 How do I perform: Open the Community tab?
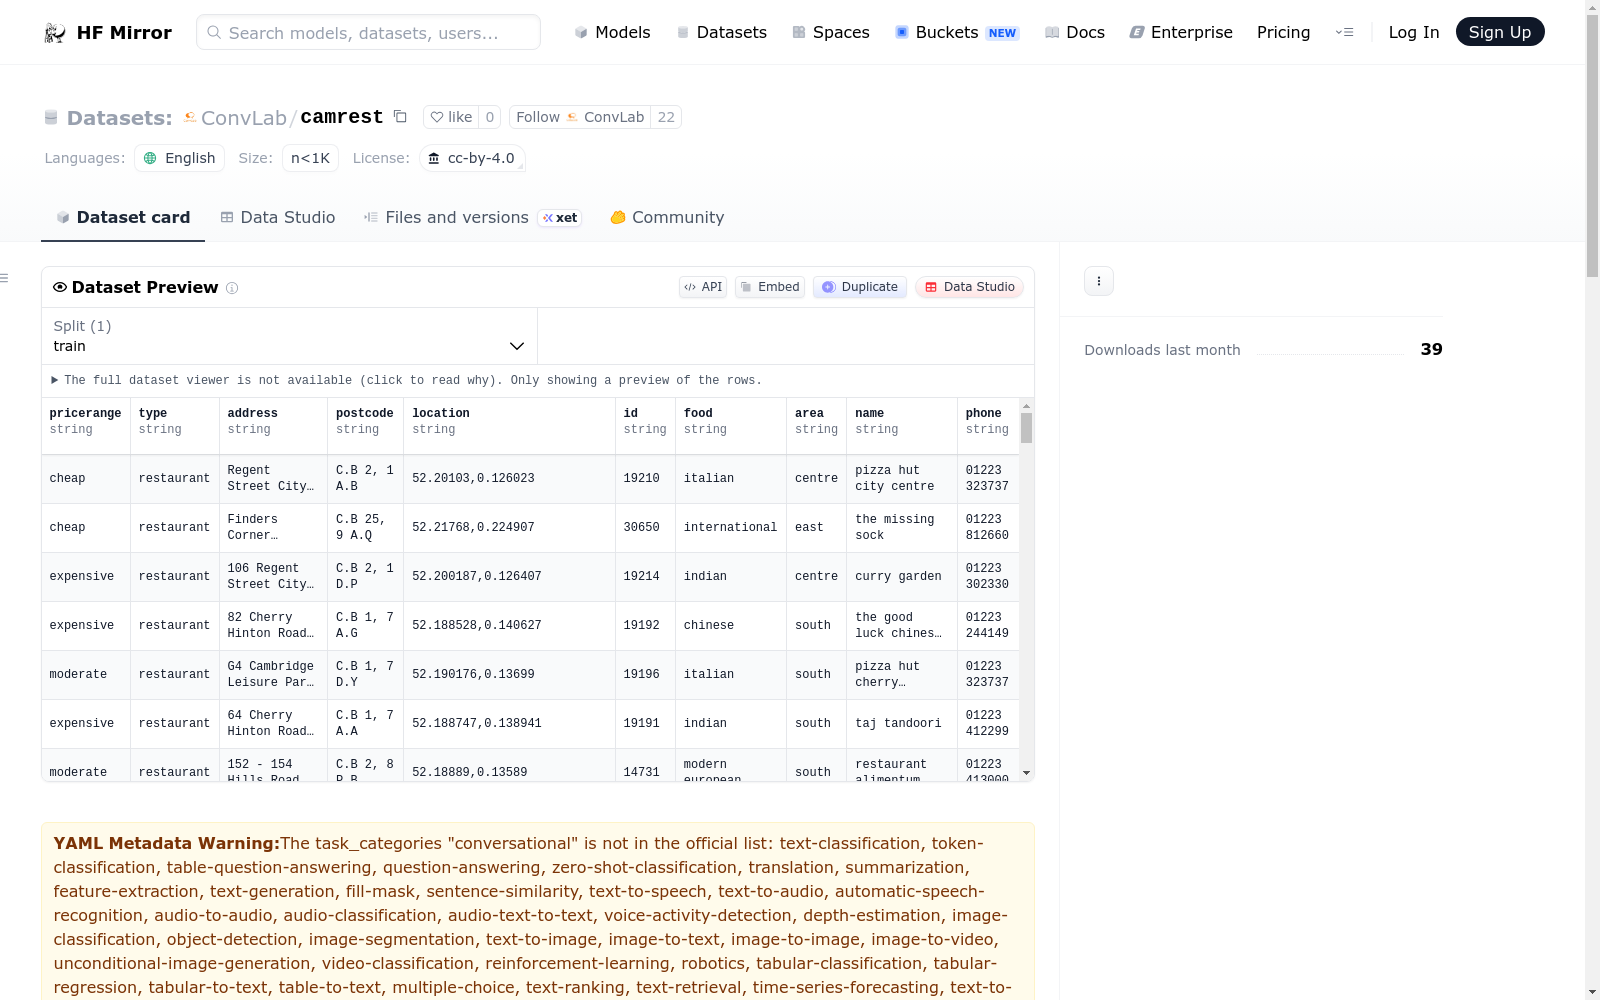(x=667, y=218)
